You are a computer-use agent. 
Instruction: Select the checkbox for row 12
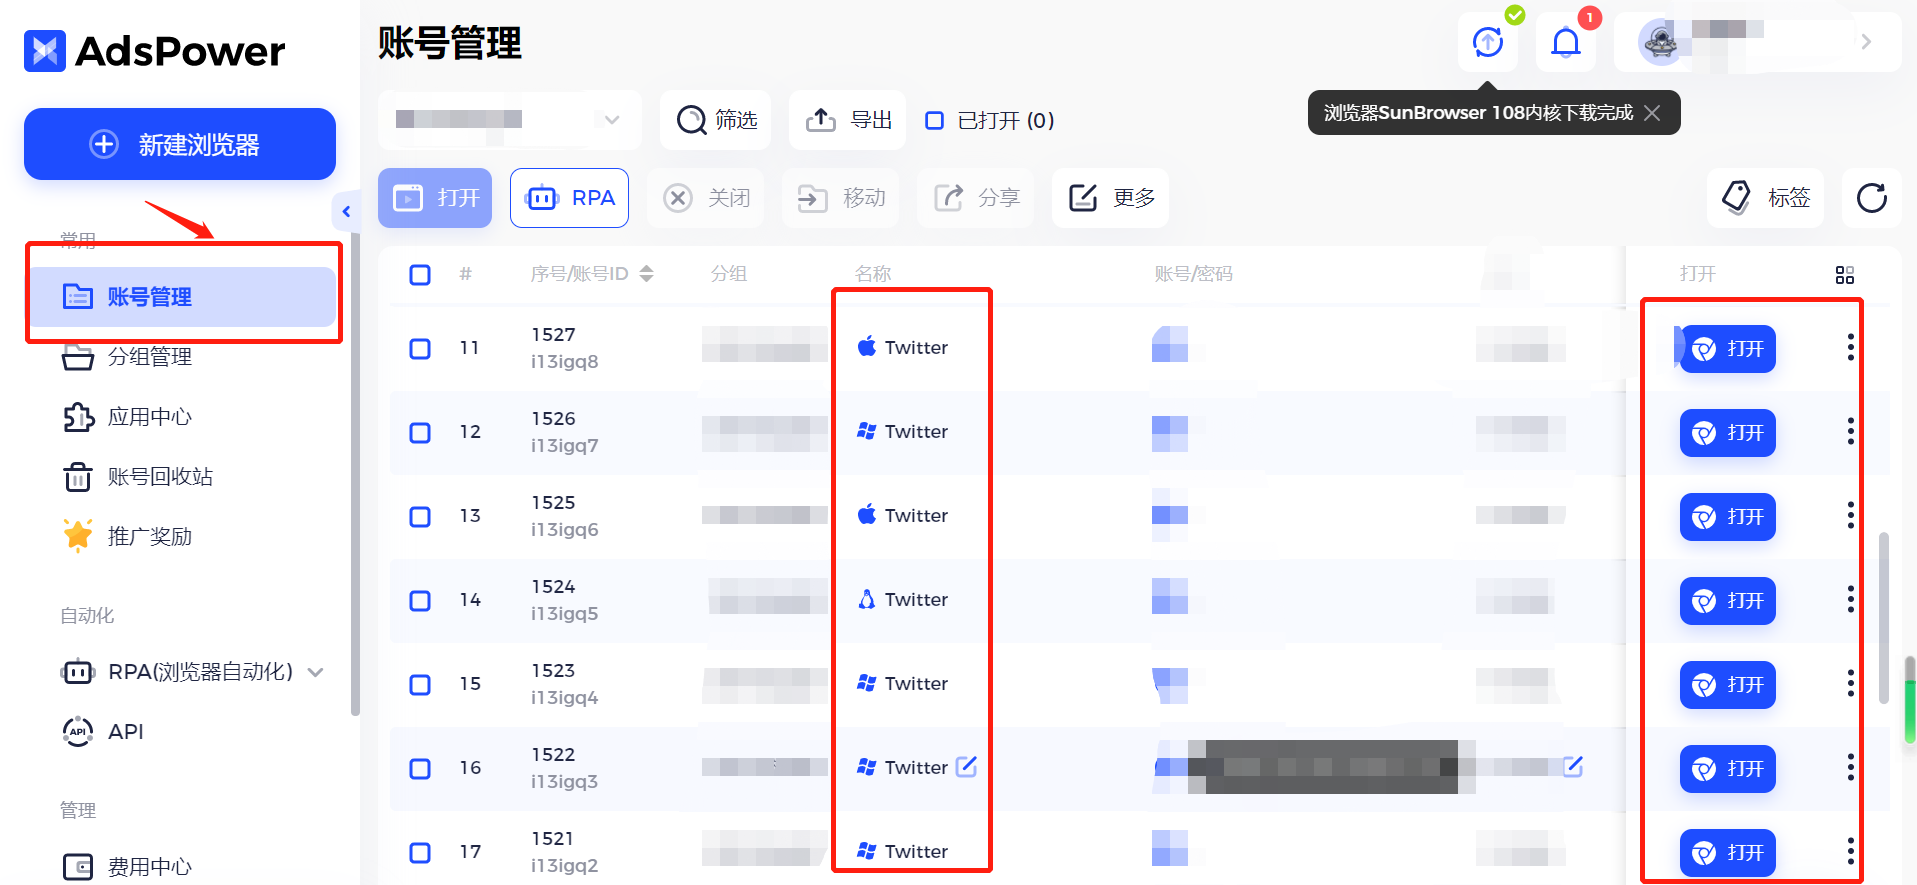(420, 433)
